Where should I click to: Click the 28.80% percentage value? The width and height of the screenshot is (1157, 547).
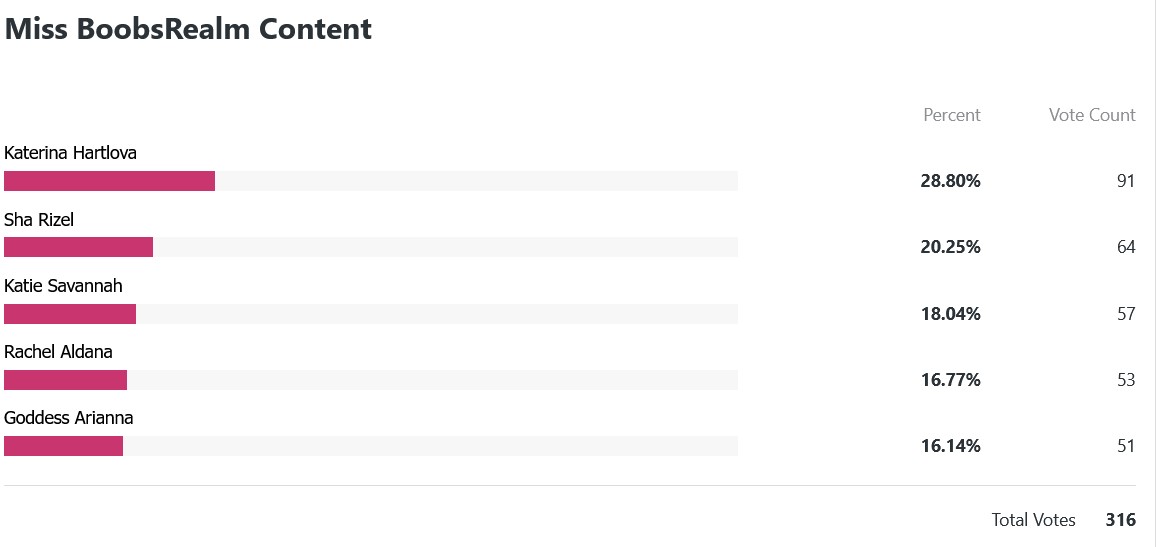[x=950, y=181]
